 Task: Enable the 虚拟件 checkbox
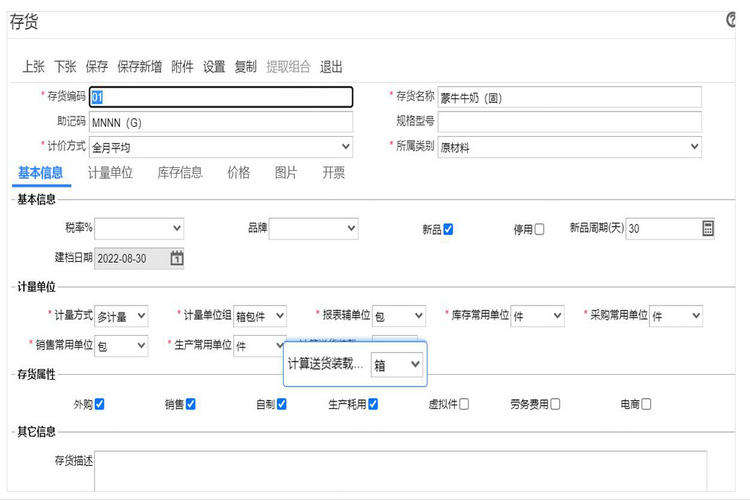pos(463,404)
